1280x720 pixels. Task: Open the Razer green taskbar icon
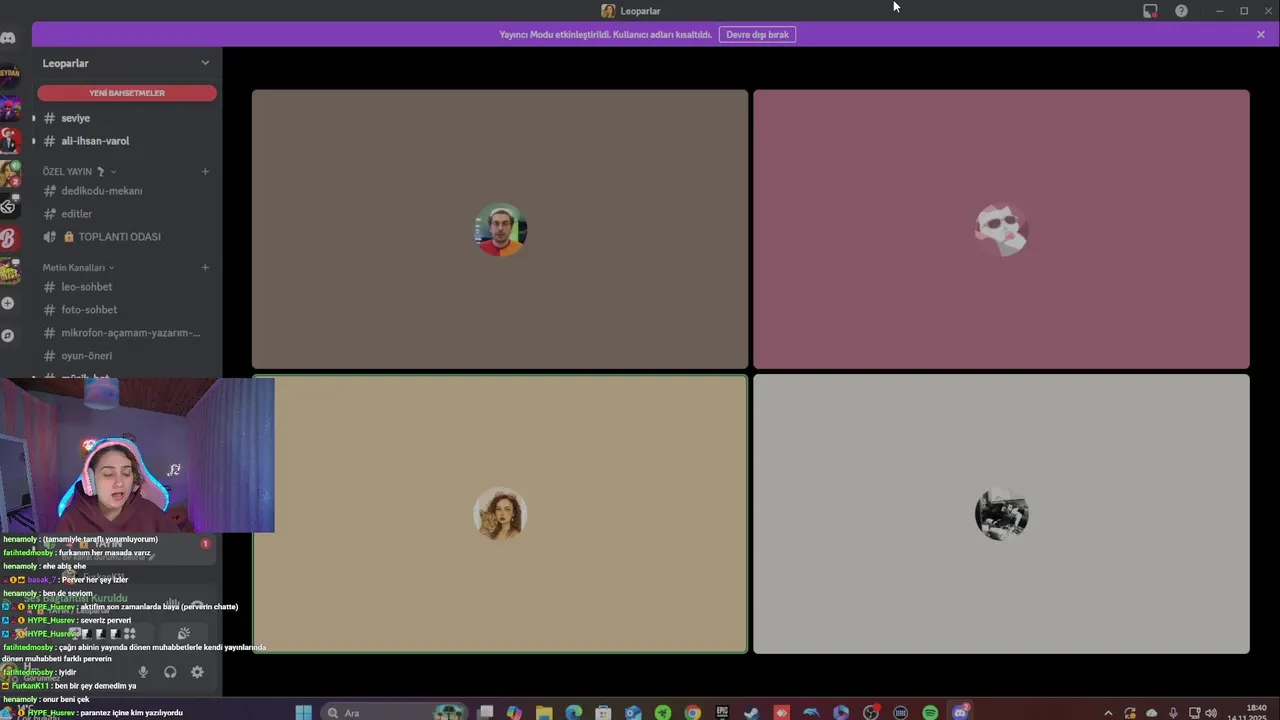663,713
